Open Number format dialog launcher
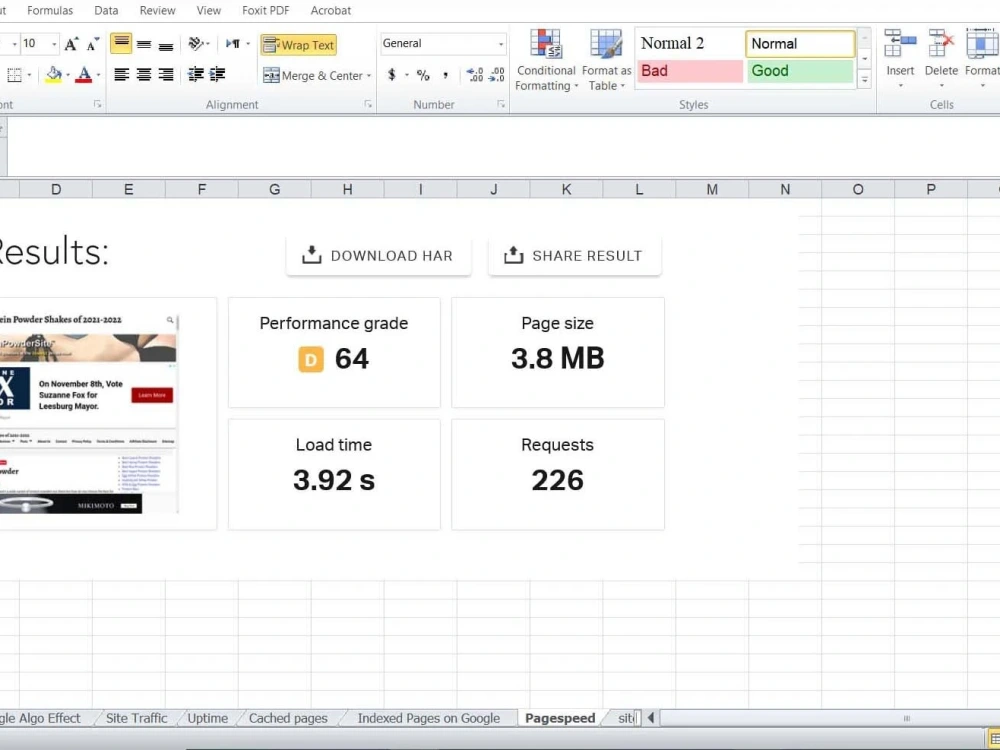 501,104
